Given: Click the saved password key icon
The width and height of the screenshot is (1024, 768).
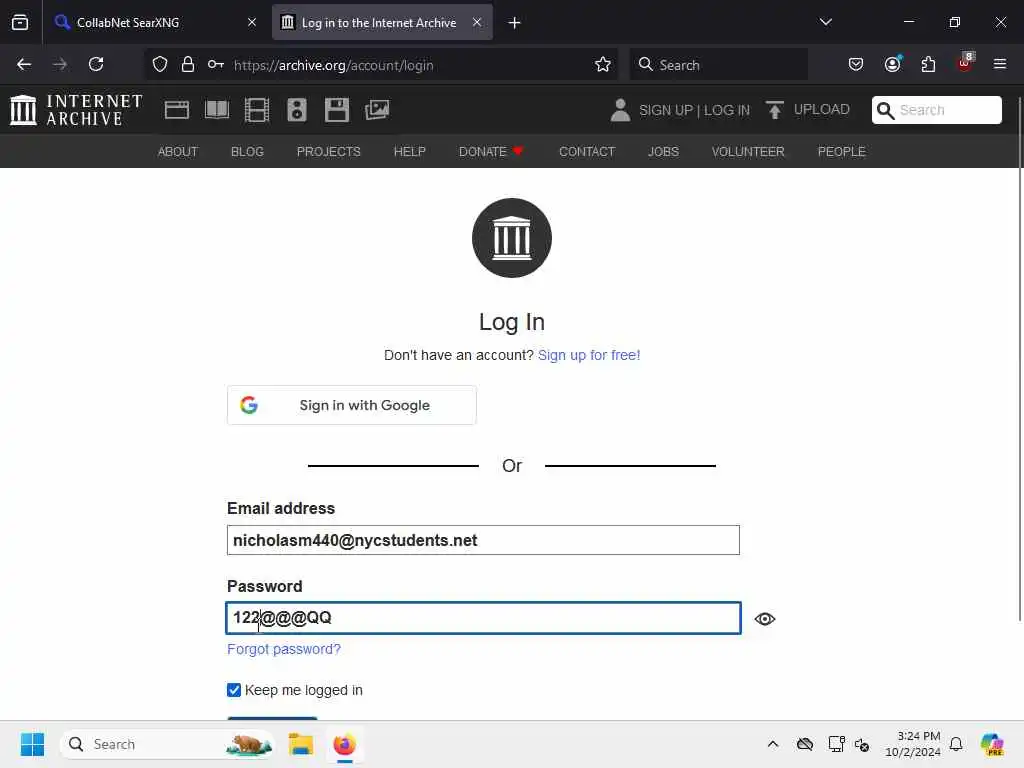Looking at the screenshot, I should pyautogui.click(x=216, y=65).
